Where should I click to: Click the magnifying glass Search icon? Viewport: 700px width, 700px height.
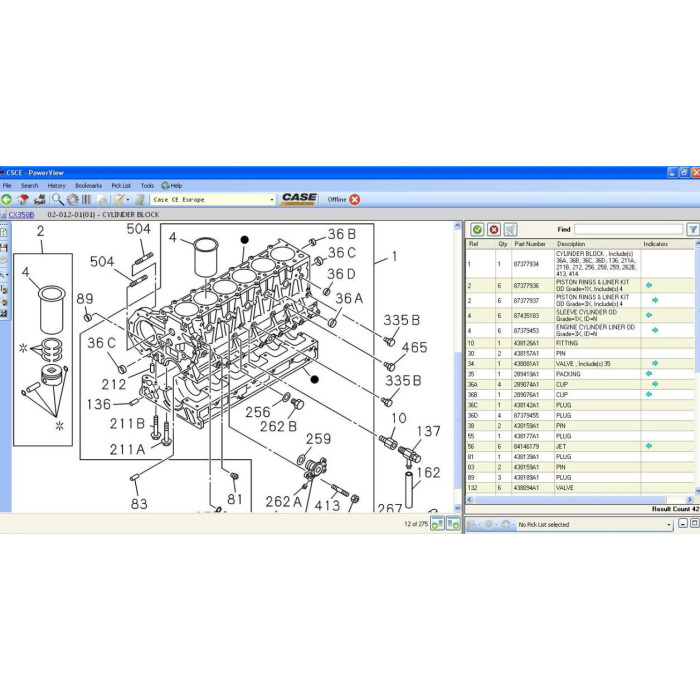pos(58,200)
